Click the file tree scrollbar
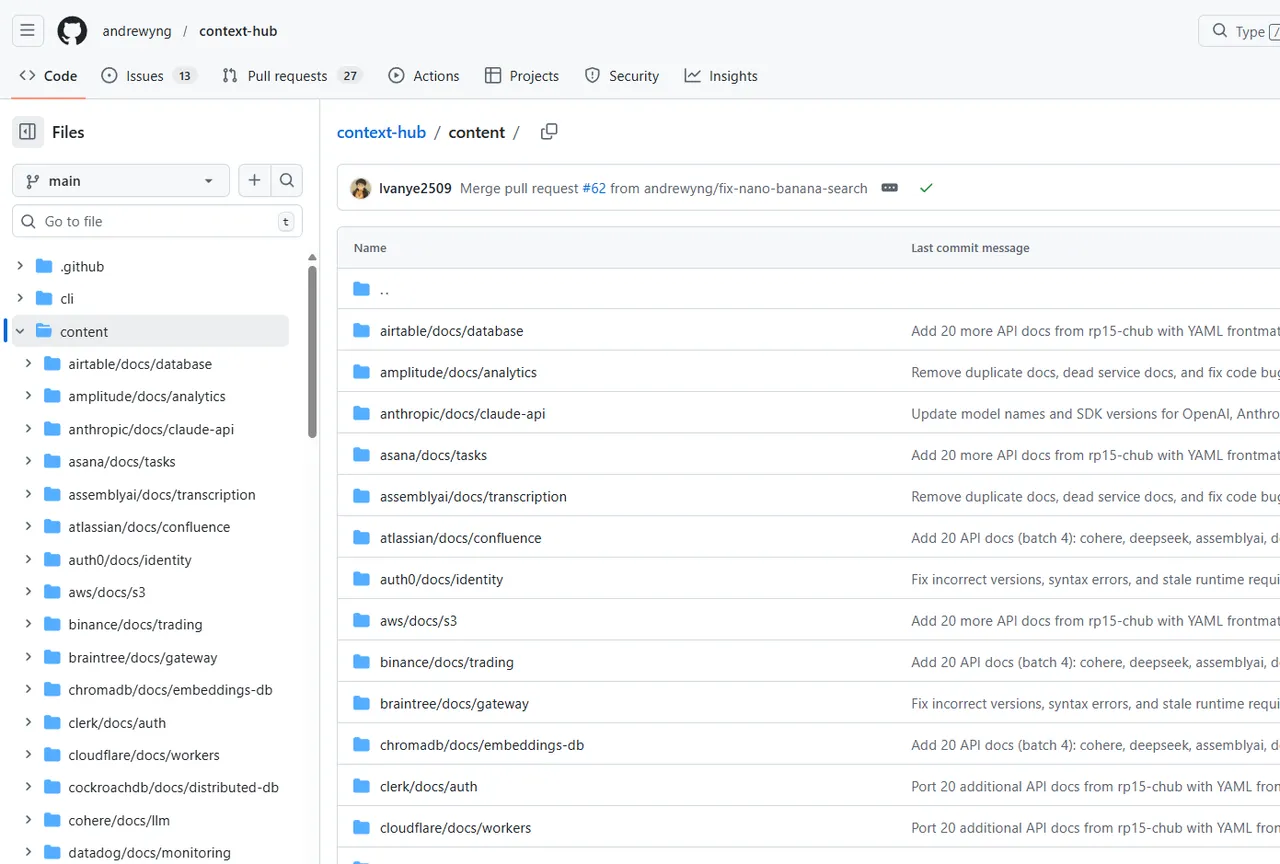1280x864 pixels. pyautogui.click(x=312, y=351)
